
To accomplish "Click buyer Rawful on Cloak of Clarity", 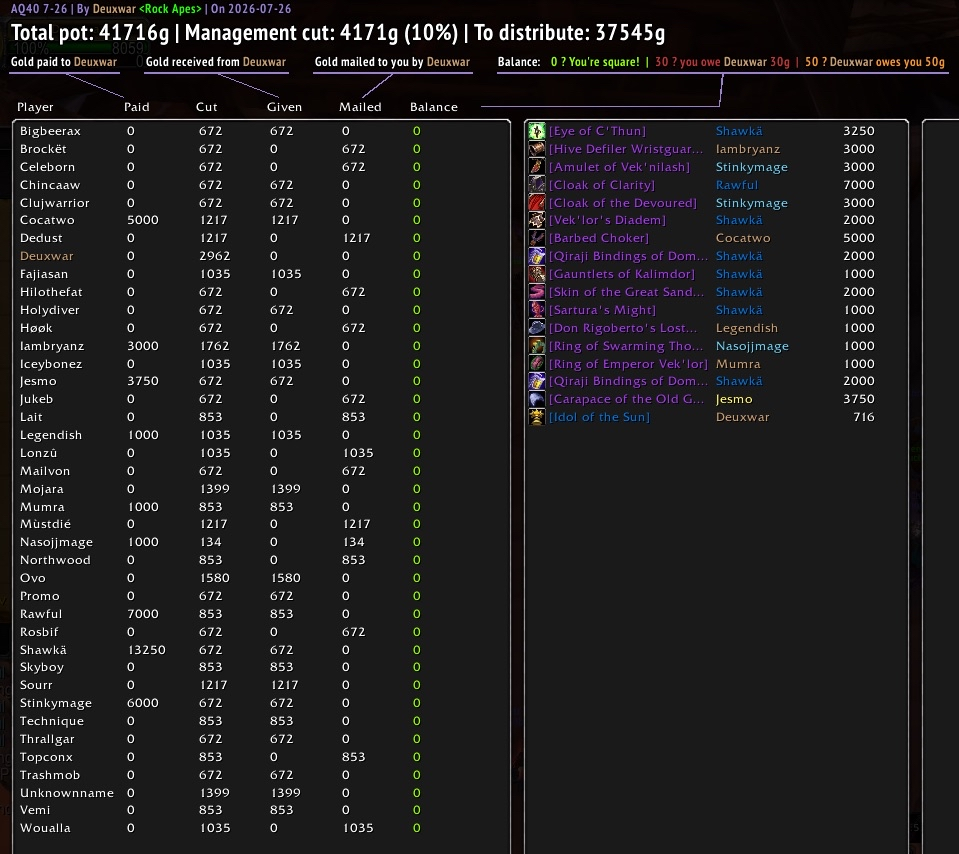I will click(736, 185).
